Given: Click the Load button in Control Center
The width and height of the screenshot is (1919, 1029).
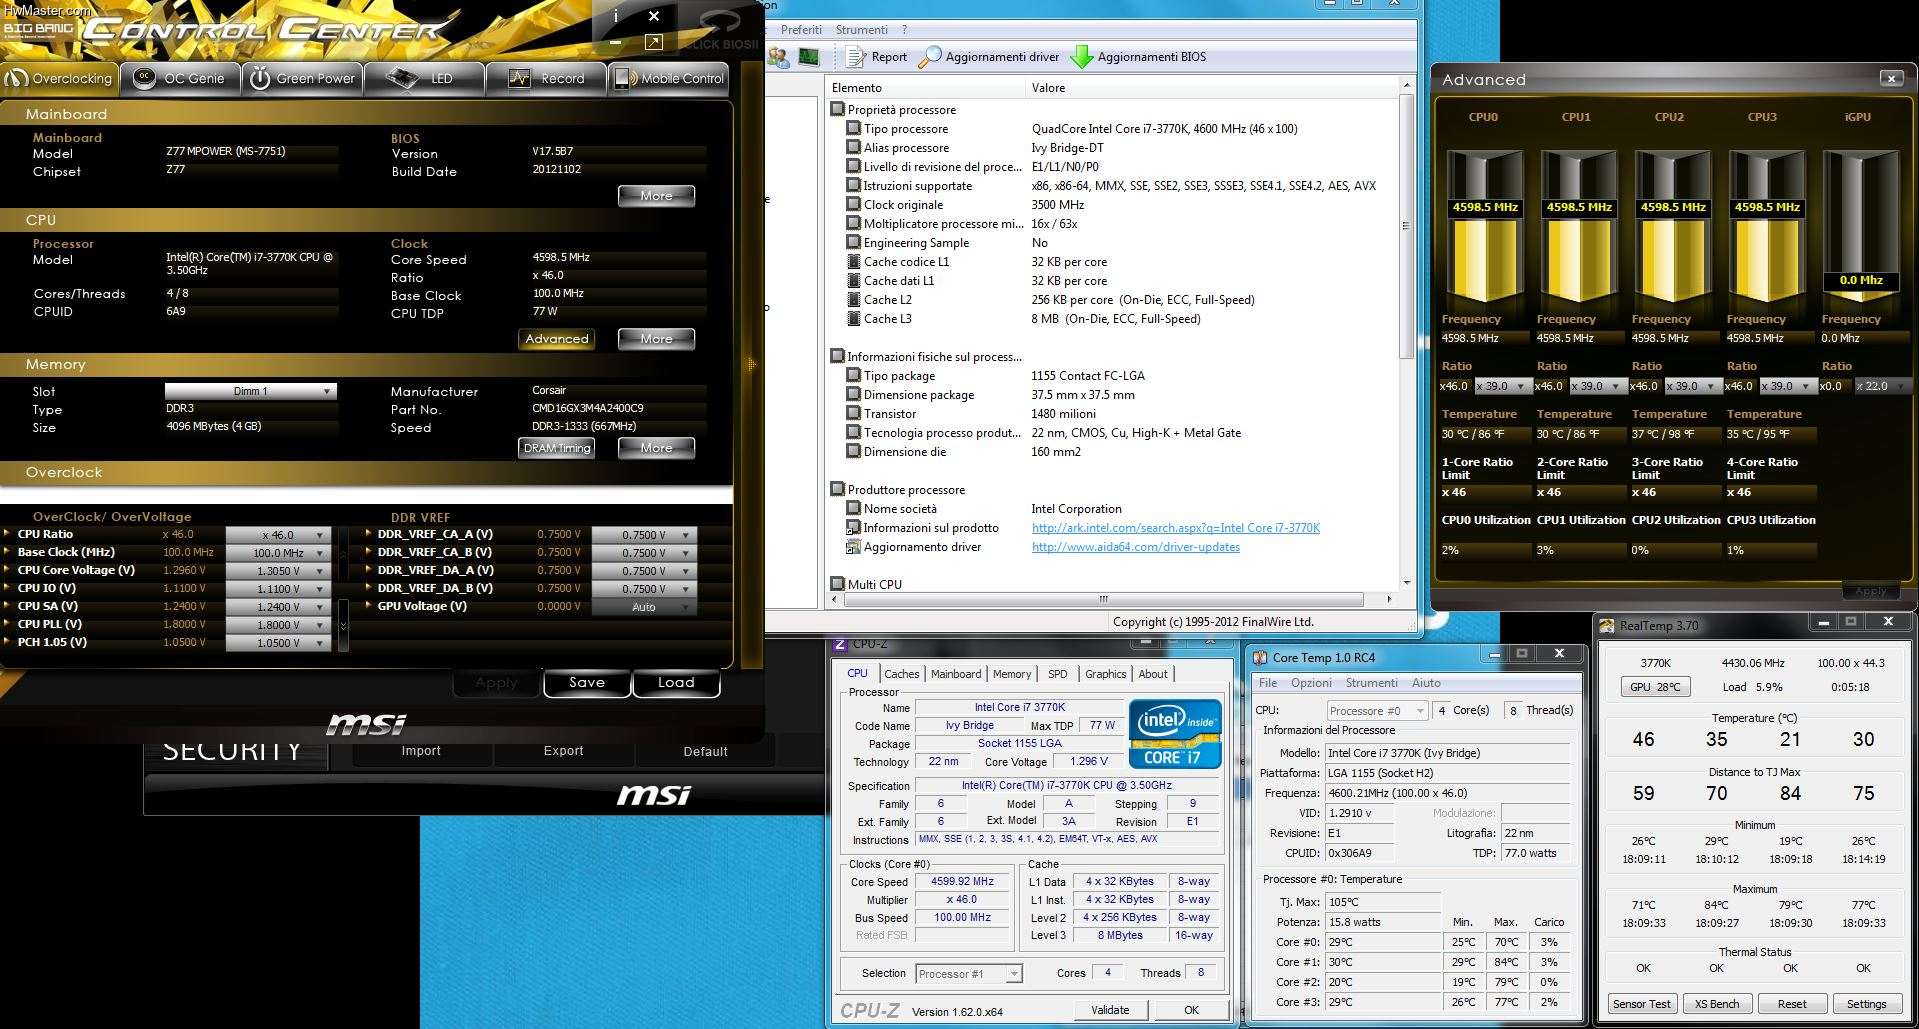Looking at the screenshot, I should (676, 683).
